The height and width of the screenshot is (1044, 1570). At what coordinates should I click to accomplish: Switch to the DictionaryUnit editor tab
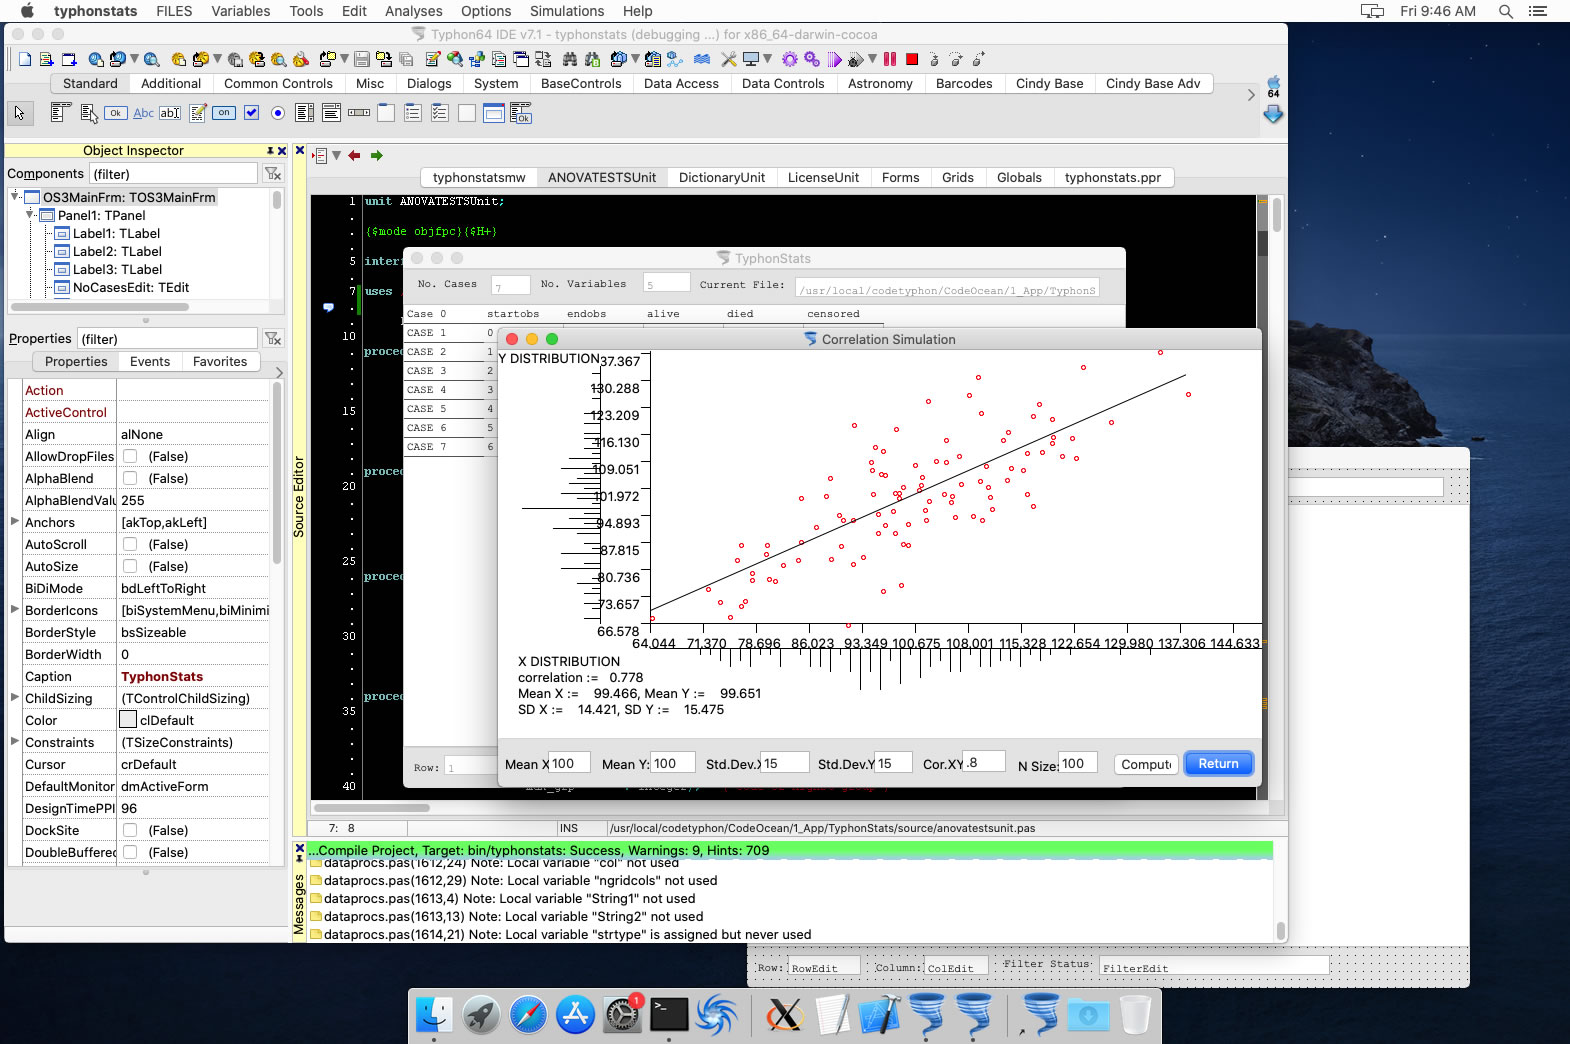pos(722,178)
